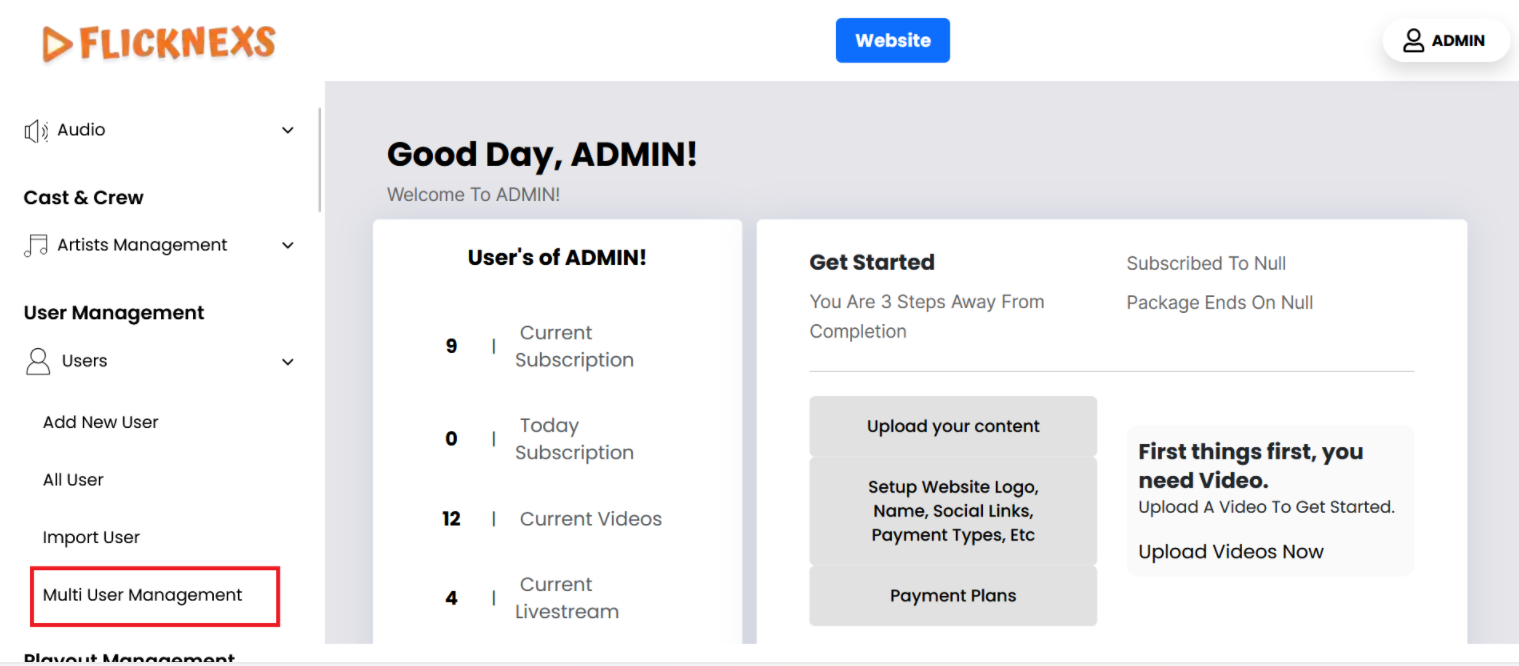Click the Users person icon in sidebar
1519x666 pixels.
(x=38, y=361)
